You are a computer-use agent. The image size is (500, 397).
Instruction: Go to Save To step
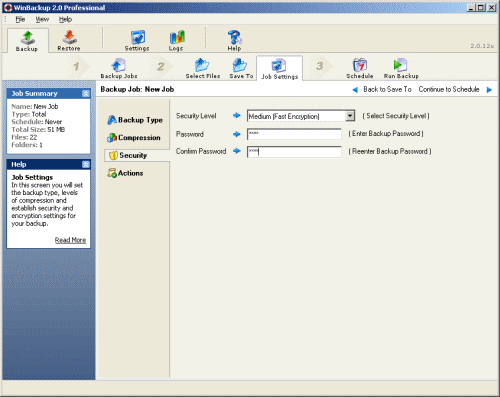pos(241,69)
